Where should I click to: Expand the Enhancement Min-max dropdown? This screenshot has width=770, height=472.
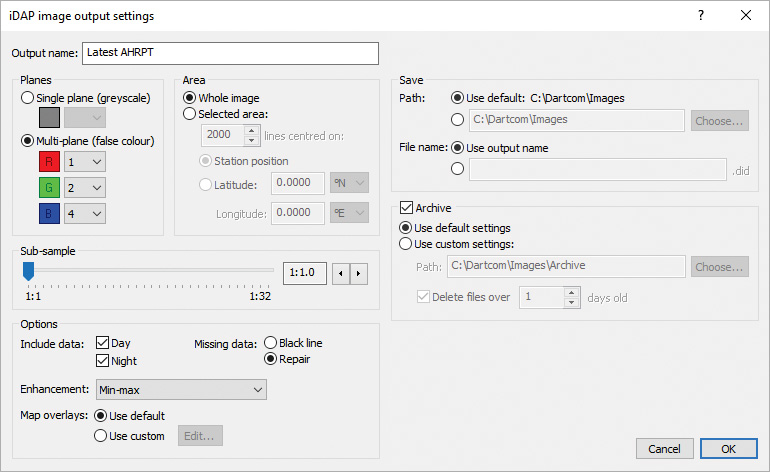point(181,389)
